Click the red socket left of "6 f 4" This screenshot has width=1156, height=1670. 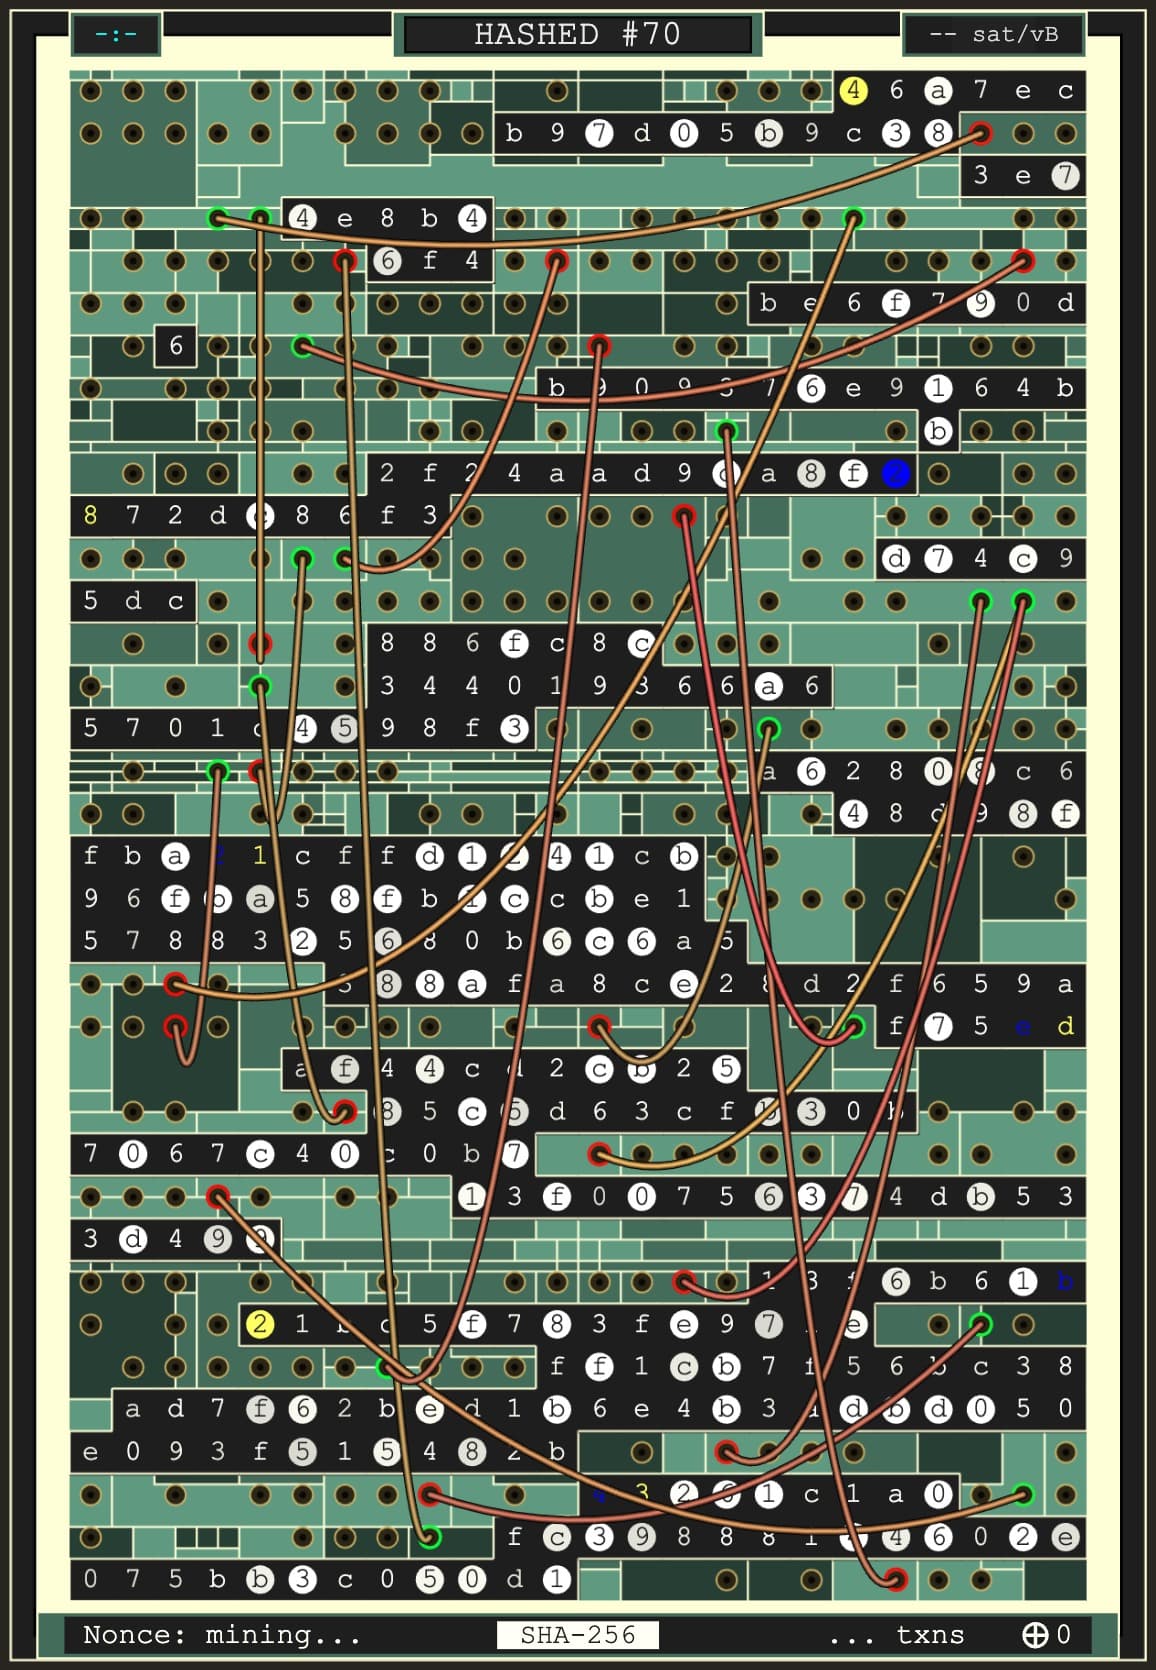tap(345, 261)
